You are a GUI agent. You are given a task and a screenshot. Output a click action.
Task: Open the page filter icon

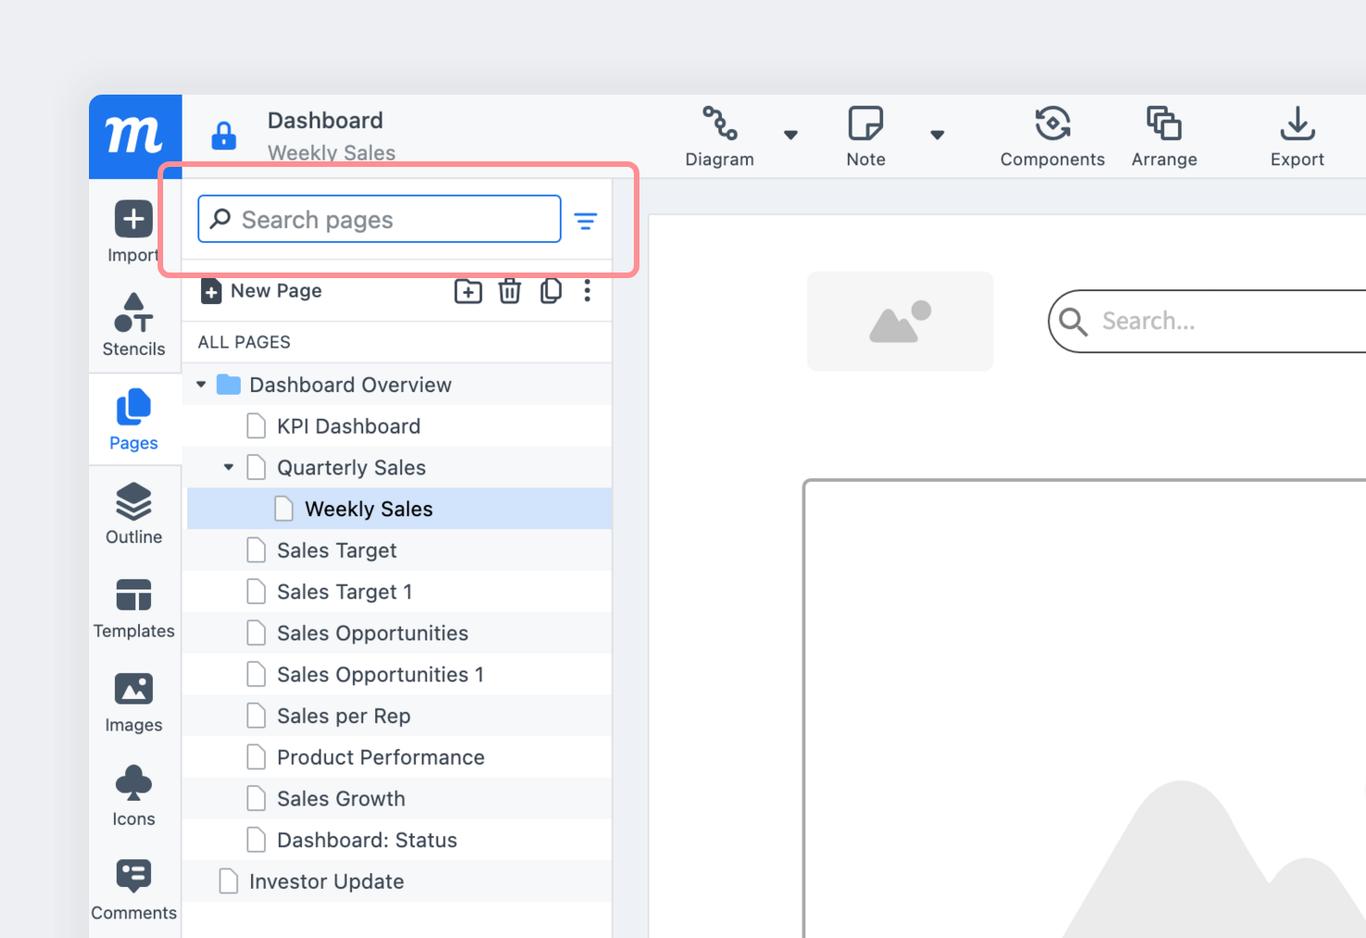coord(586,220)
